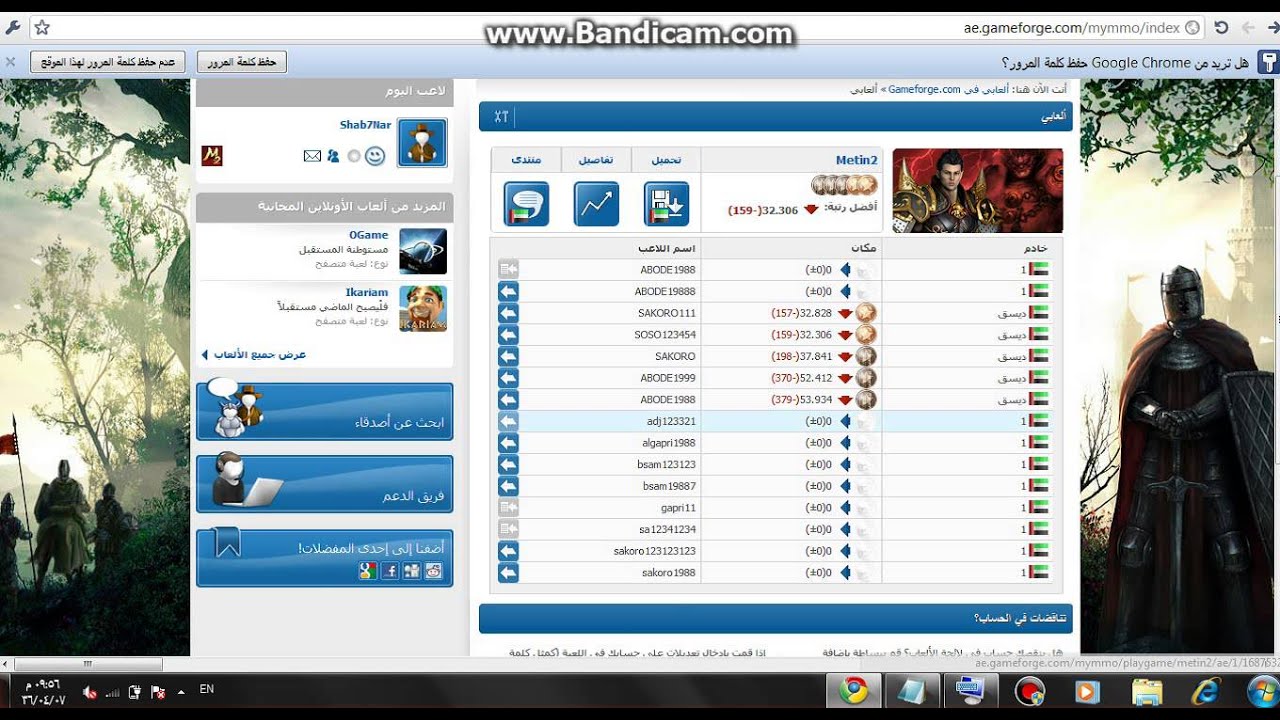Open the OGame game link
This screenshot has height=720, width=1280.
click(x=368, y=235)
